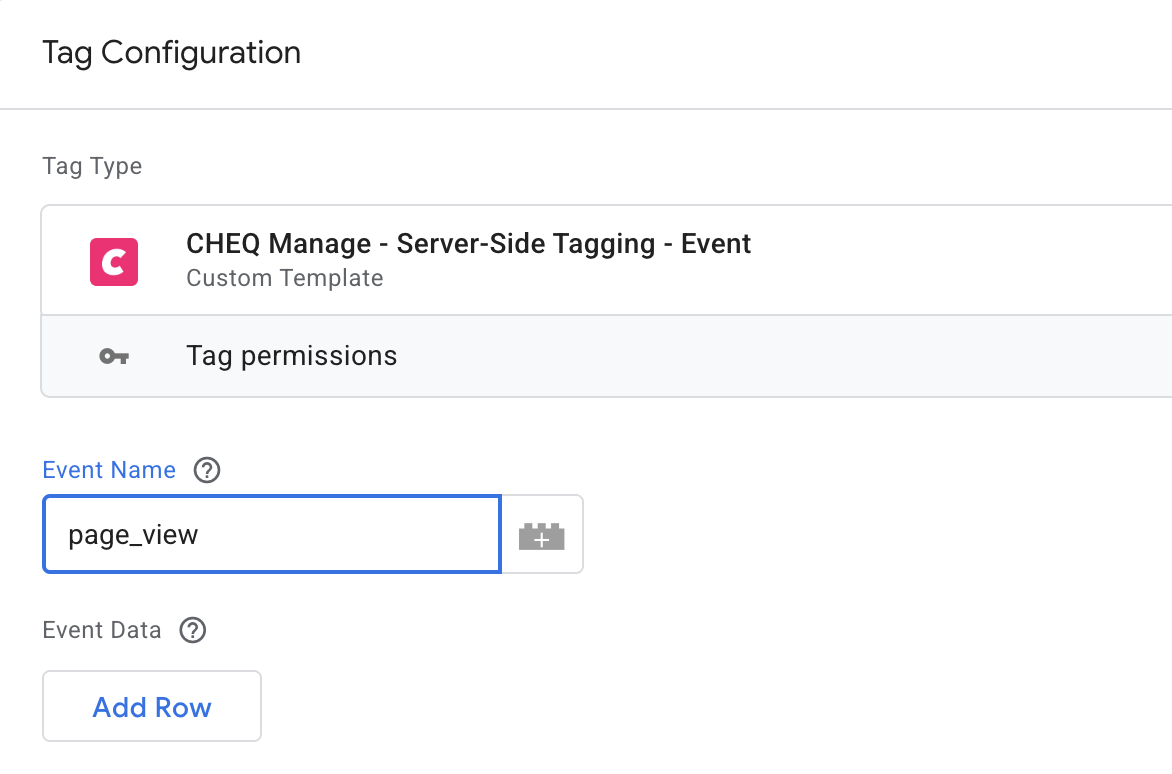Click the Event Name label
The width and height of the screenshot is (1172, 774).
[x=109, y=470]
